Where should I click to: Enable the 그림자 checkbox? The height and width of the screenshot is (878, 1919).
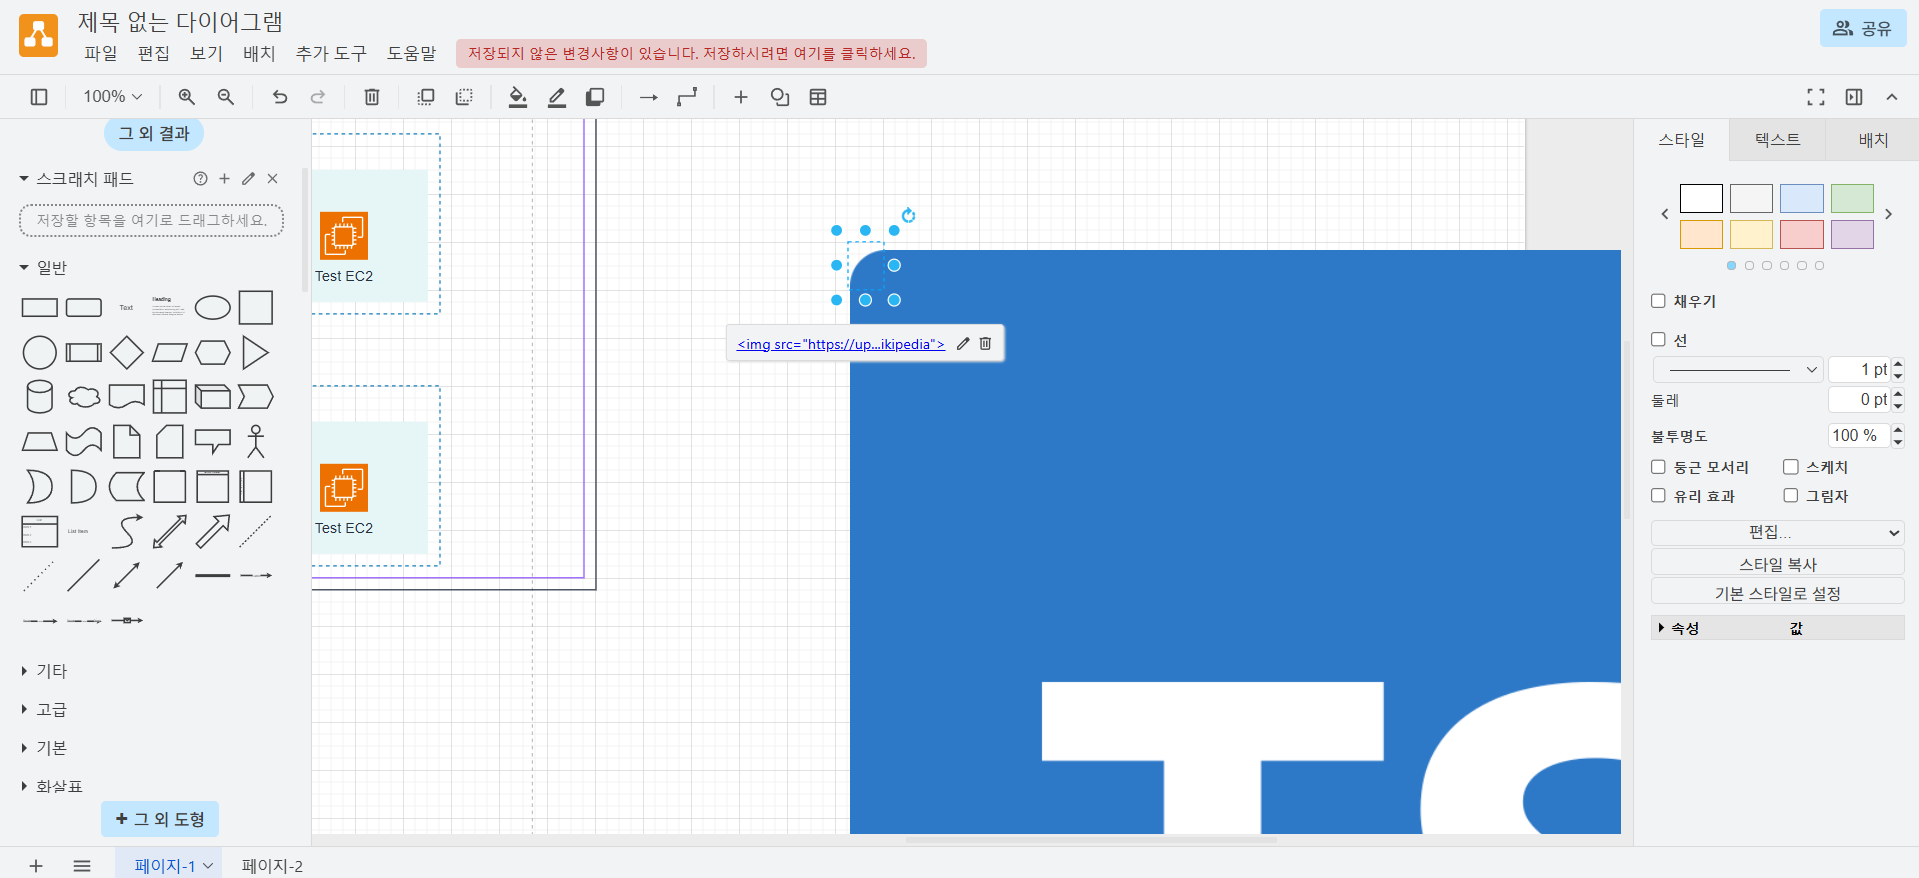point(1790,496)
